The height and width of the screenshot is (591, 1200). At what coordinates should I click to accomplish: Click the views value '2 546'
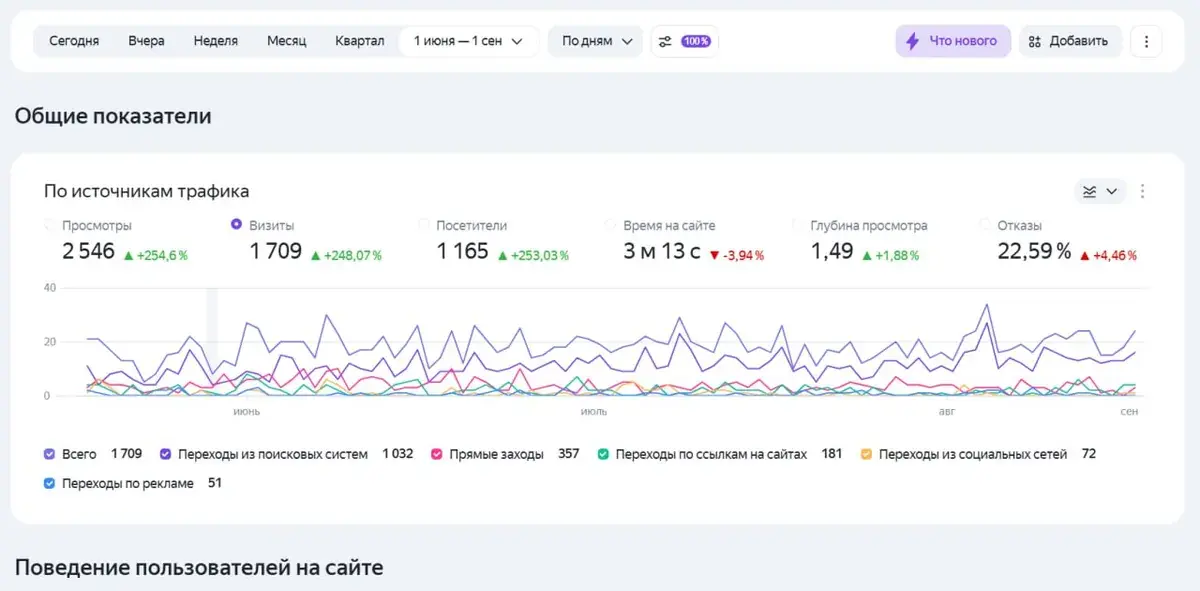88,251
